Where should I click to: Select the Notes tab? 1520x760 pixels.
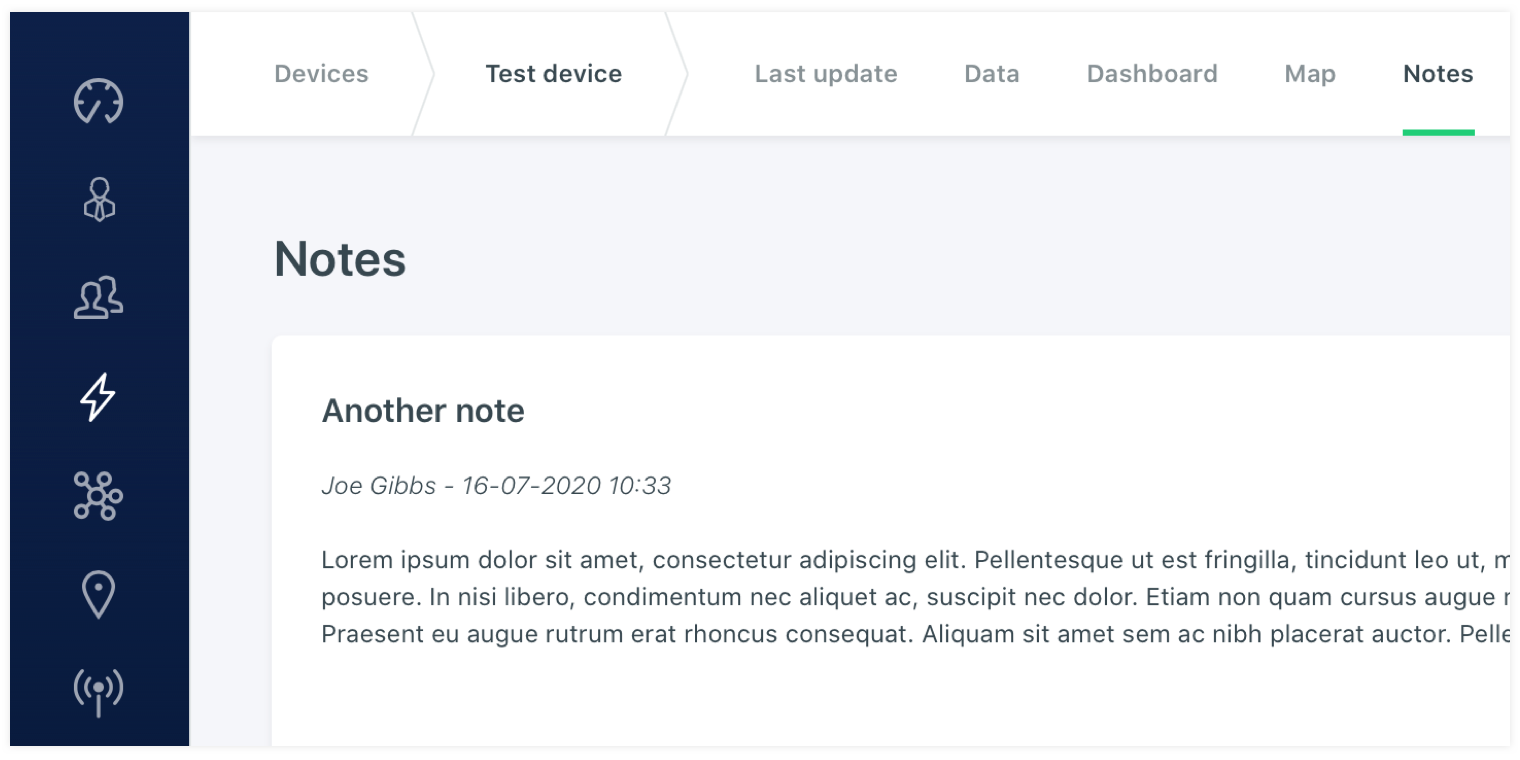tap(1438, 74)
